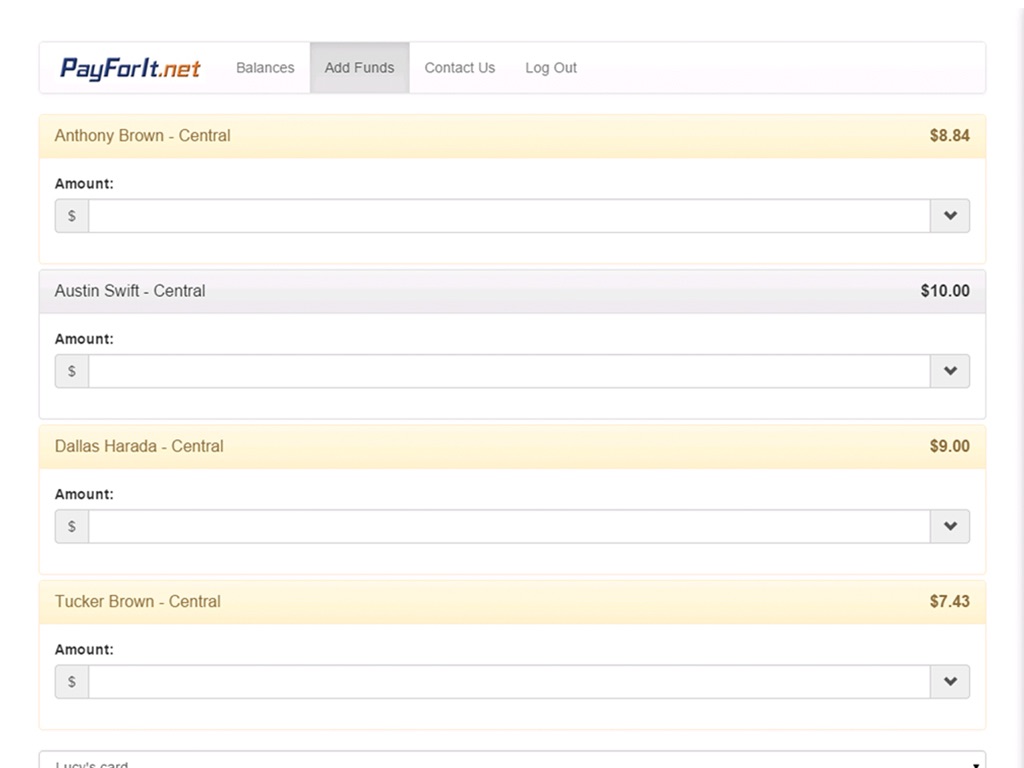Image resolution: width=1024 pixels, height=768 pixels.
Task: Click the PayForIt.net logo
Action: point(130,68)
